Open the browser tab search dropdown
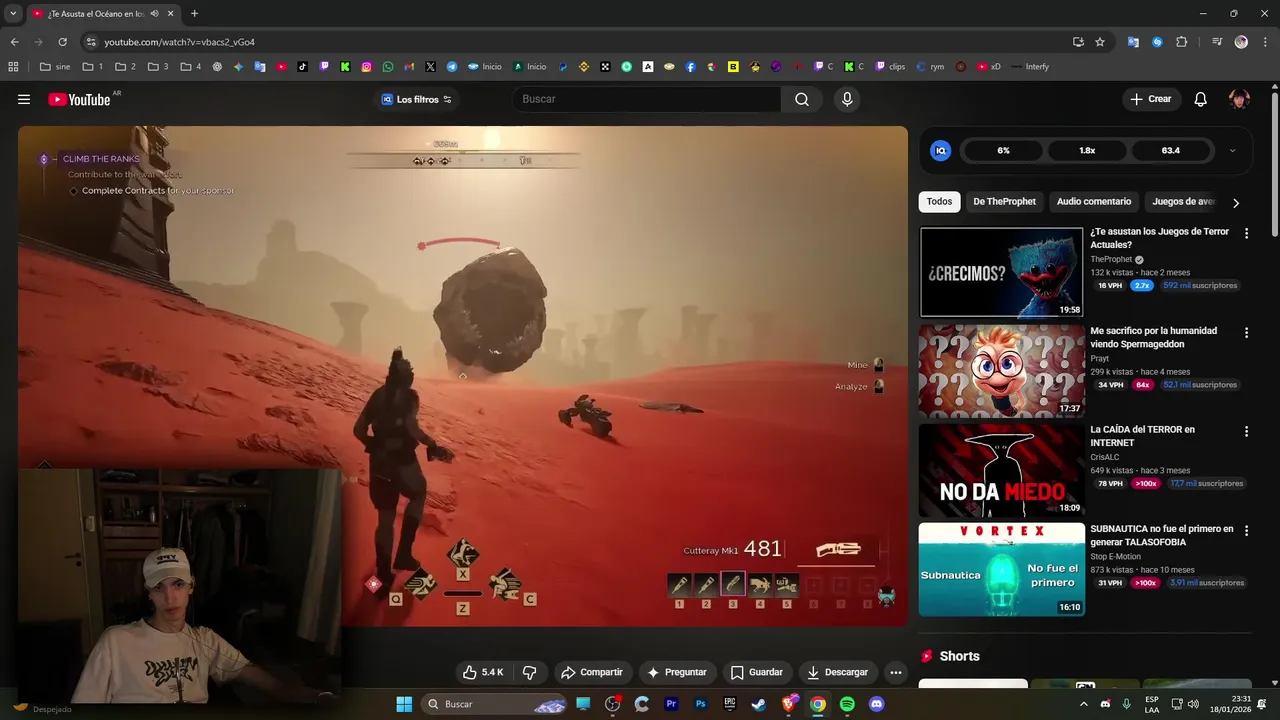Viewport: 1280px width, 720px height. (13, 13)
